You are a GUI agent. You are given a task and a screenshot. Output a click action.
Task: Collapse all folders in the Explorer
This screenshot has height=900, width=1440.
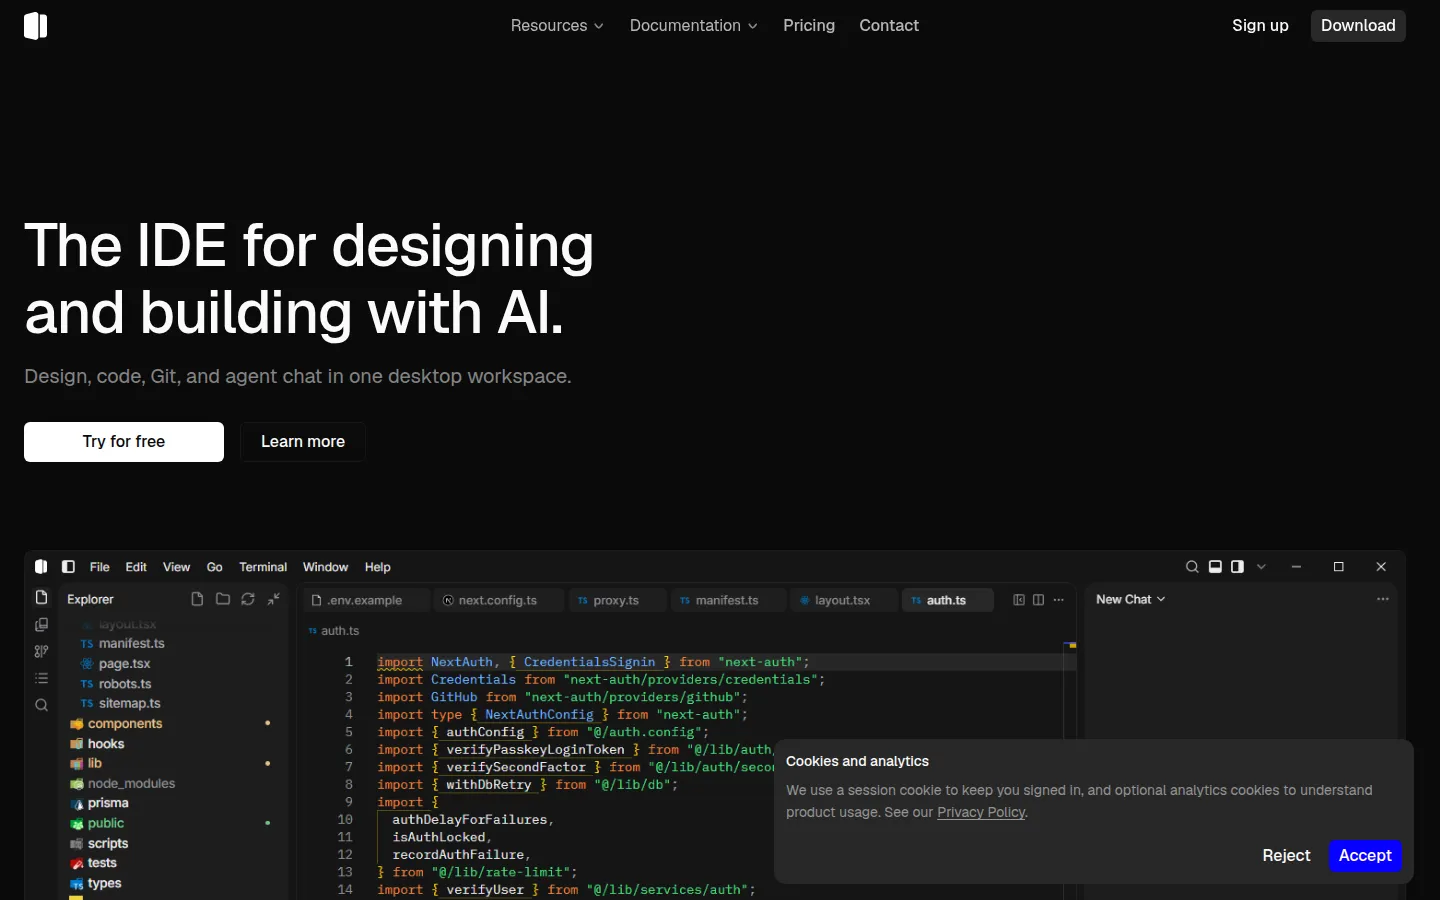point(274,599)
